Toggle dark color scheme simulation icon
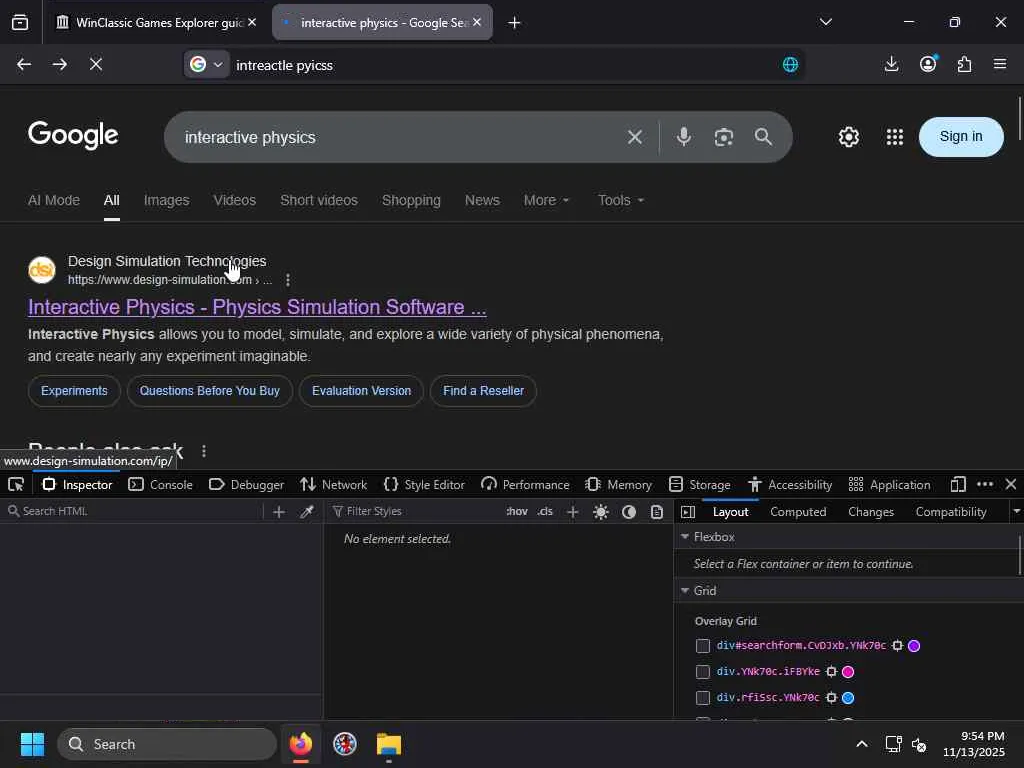Viewport: 1024px width, 768px height. [x=629, y=511]
